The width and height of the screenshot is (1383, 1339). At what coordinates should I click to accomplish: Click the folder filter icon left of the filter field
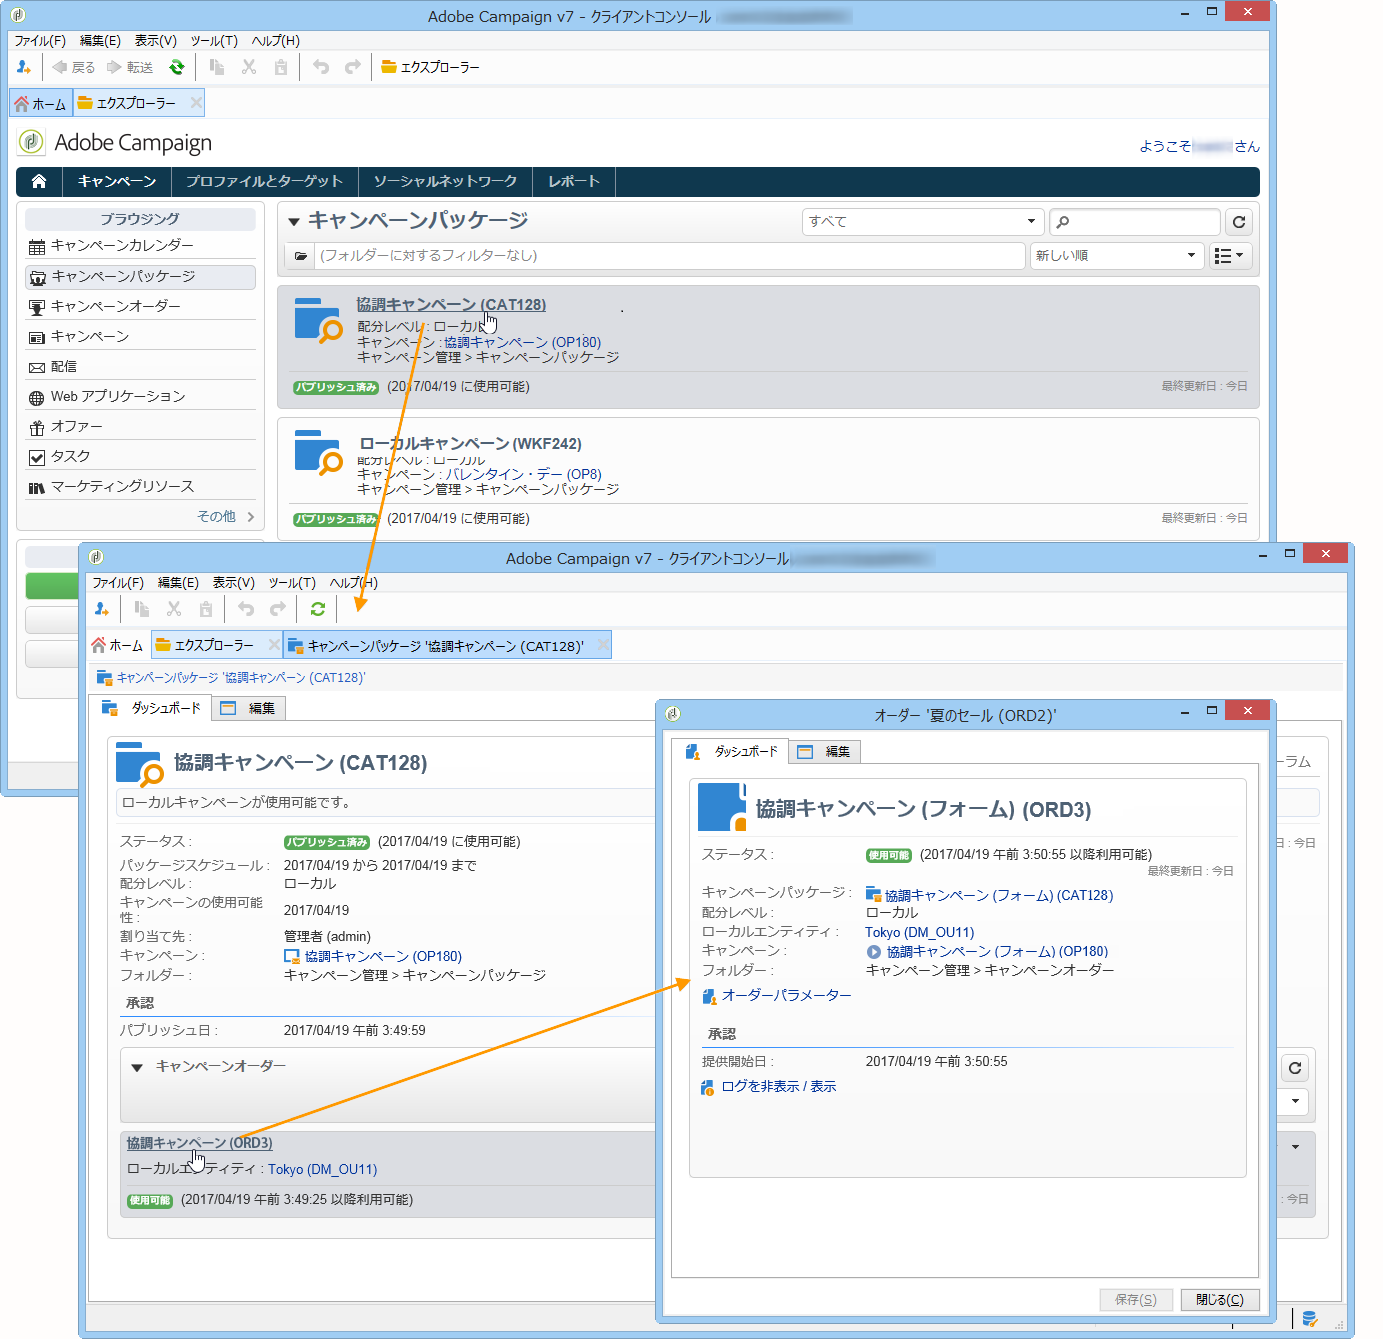tap(301, 256)
